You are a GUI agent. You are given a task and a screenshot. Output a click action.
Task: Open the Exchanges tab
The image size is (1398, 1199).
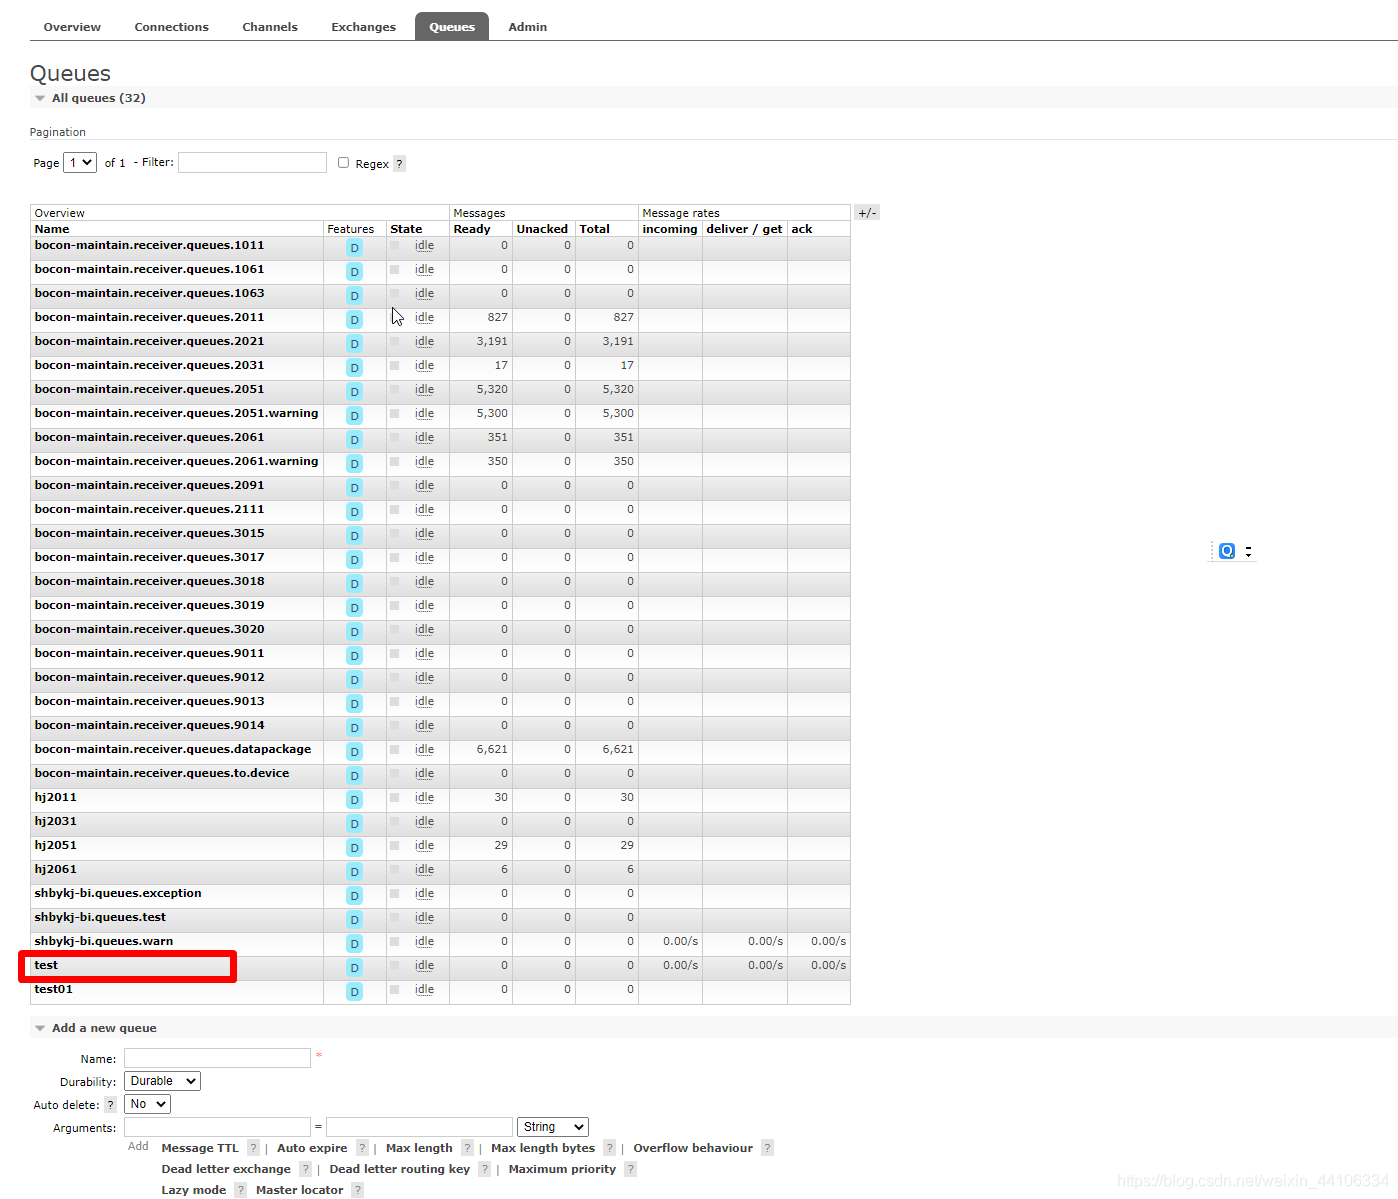[x=363, y=27]
